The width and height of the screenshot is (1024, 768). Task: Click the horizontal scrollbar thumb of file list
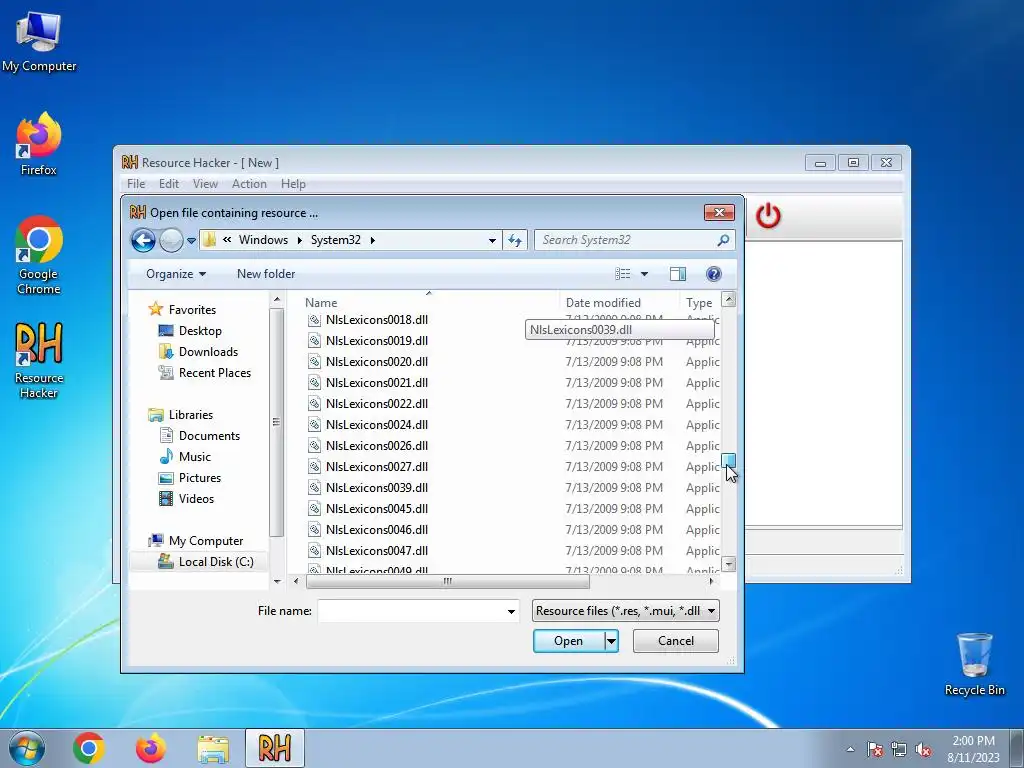(448, 581)
